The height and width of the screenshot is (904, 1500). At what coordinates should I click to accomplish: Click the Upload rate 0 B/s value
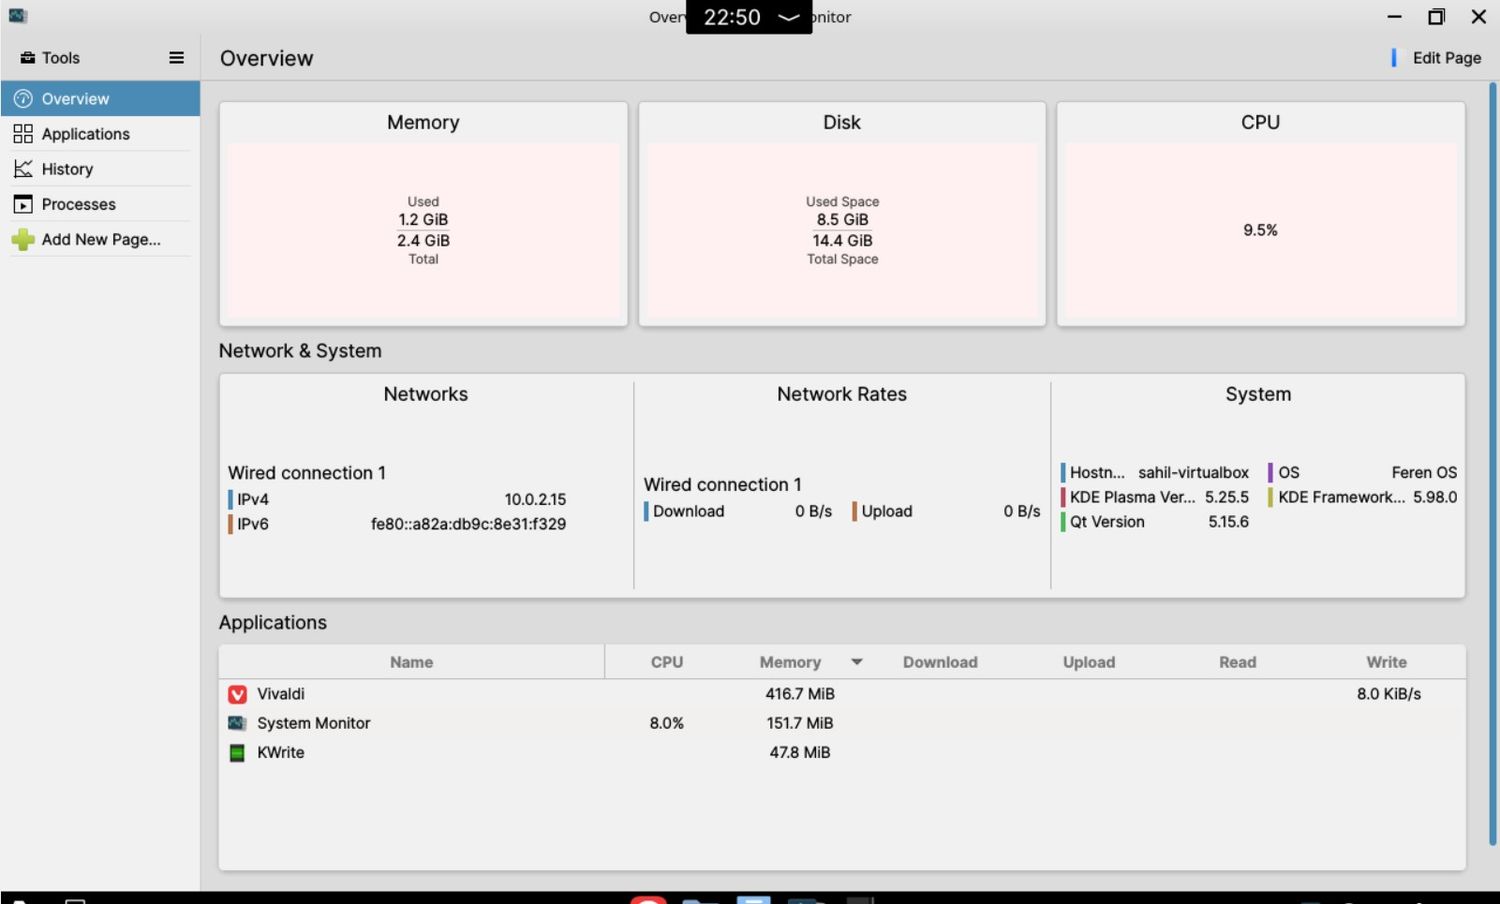click(x=1022, y=511)
